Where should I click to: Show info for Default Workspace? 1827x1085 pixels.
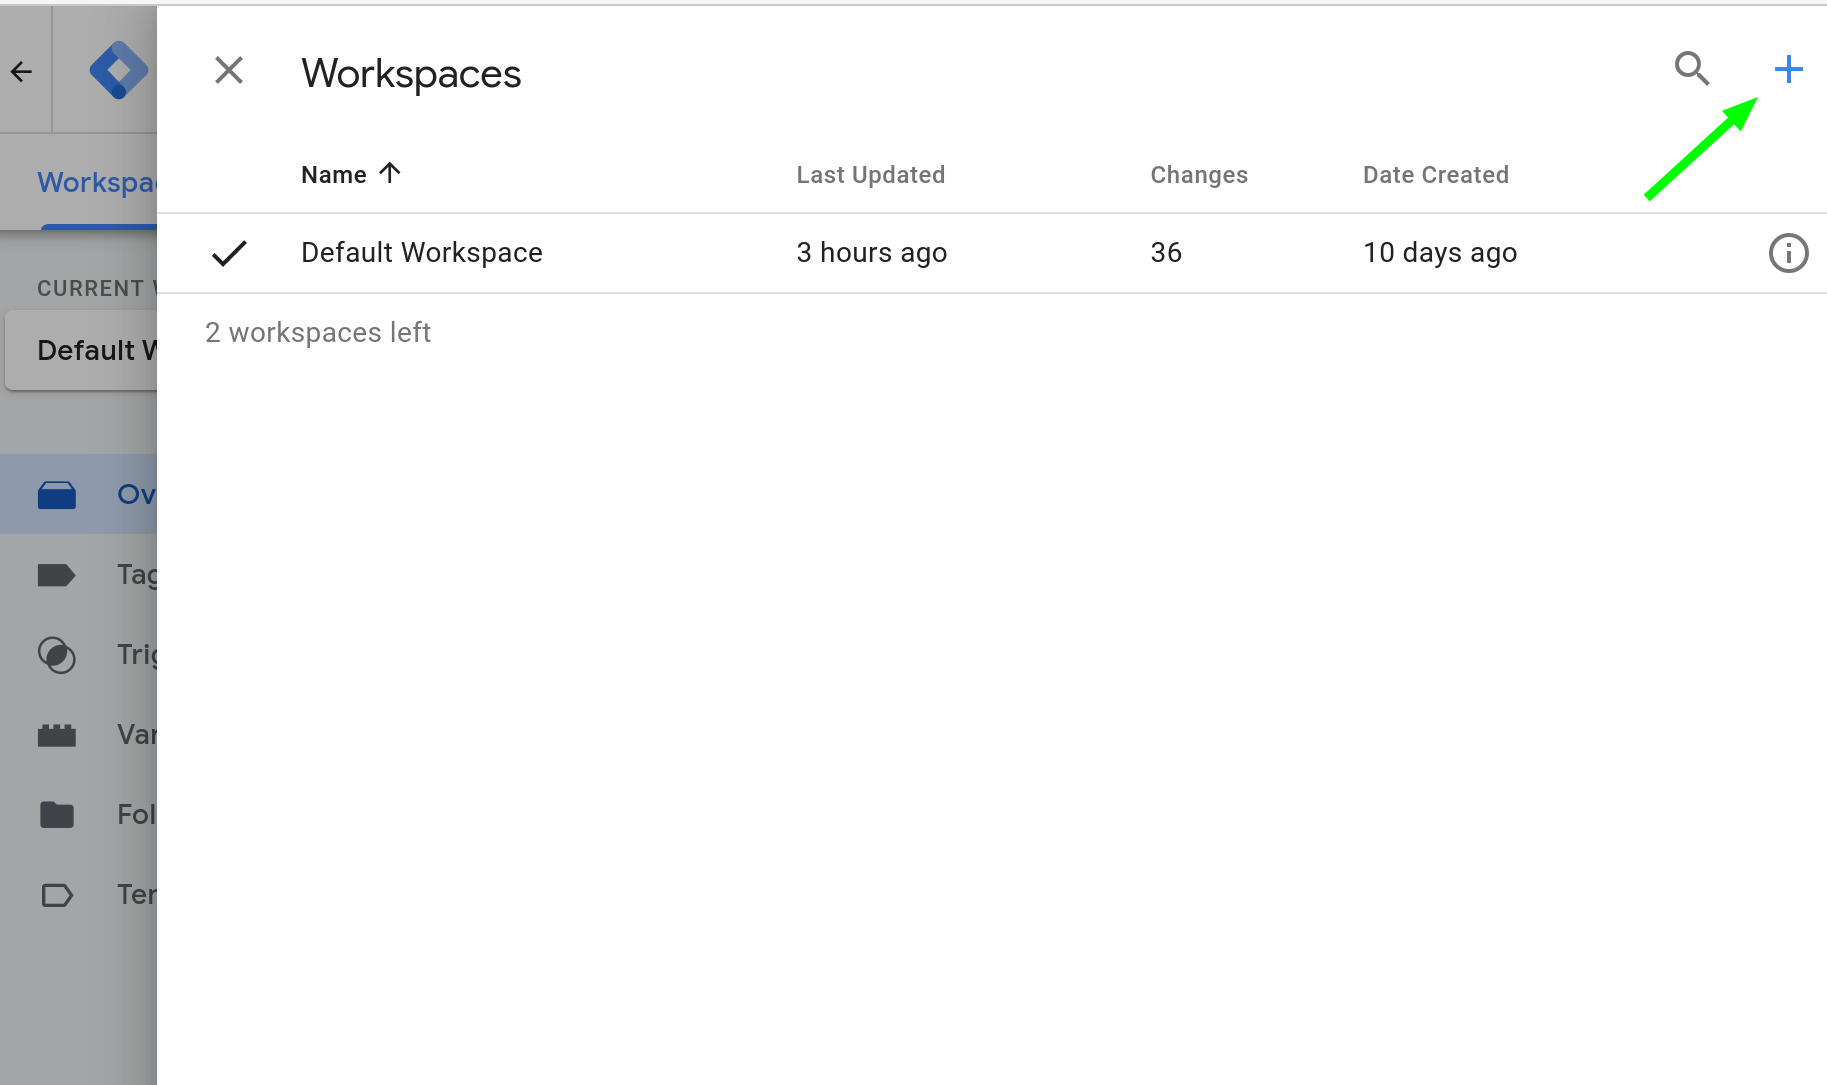pyautogui.click(x=1789, y=252)
